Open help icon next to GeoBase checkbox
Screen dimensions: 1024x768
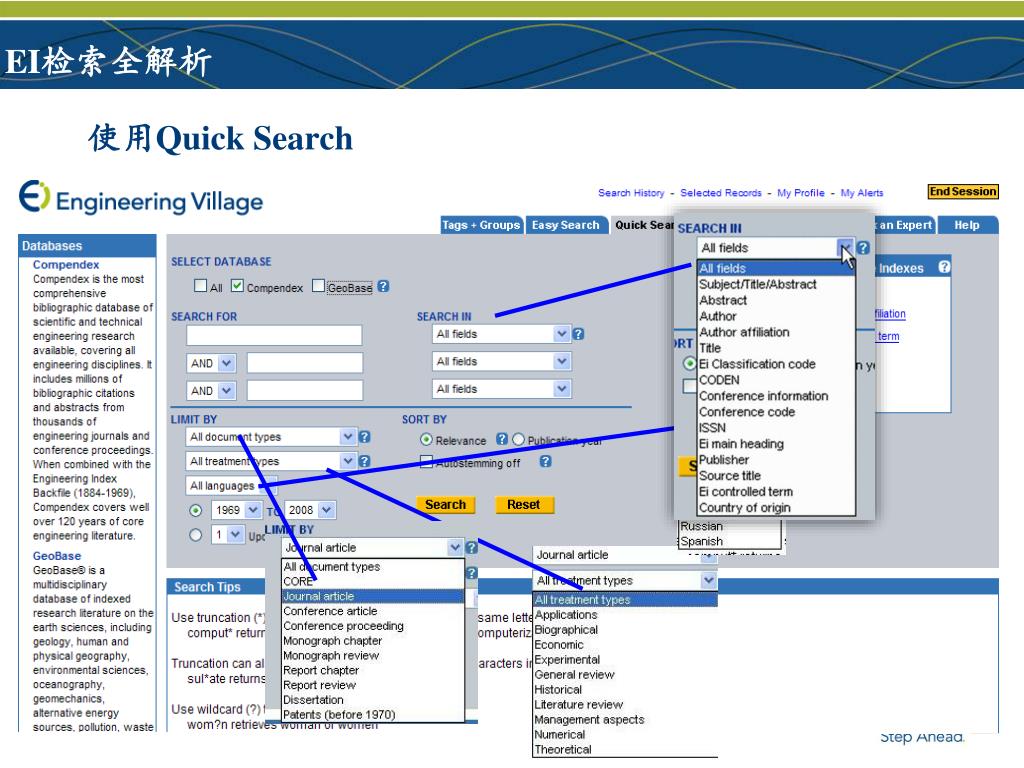pos(383,286)
